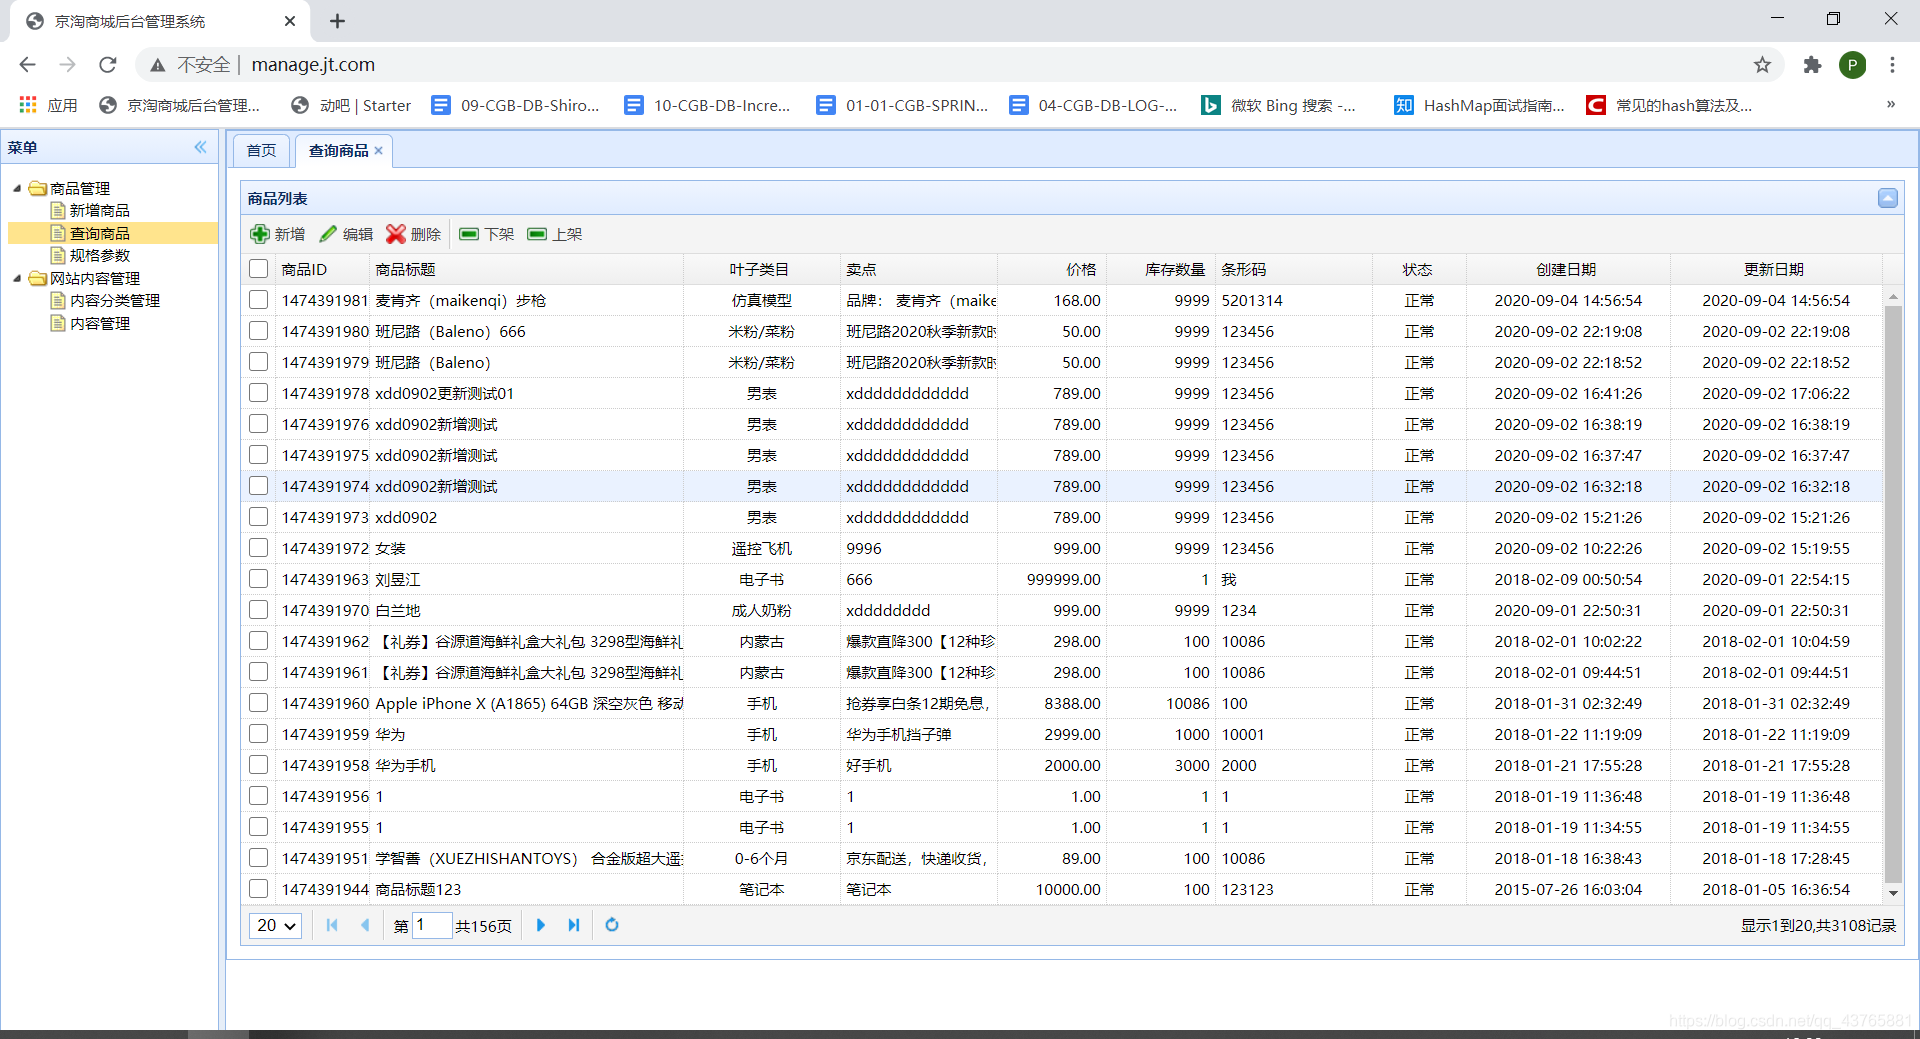Screen dimensions: 1920x1039
Task: Click the 下架 take-off-shelf button
Action: pos(487,234)
